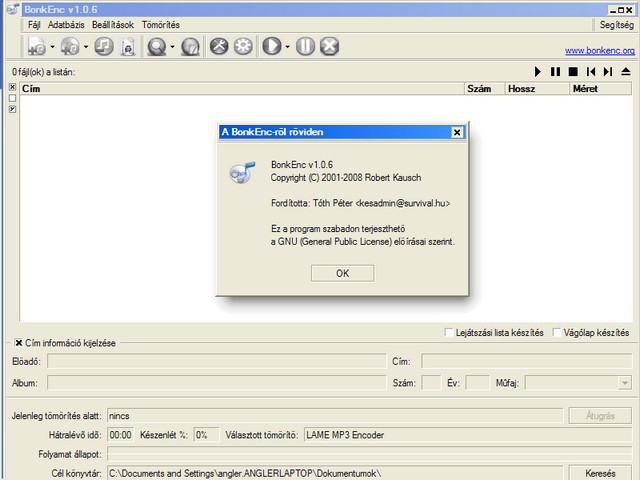Click the add audio CD contents icon

click(70, 46)
